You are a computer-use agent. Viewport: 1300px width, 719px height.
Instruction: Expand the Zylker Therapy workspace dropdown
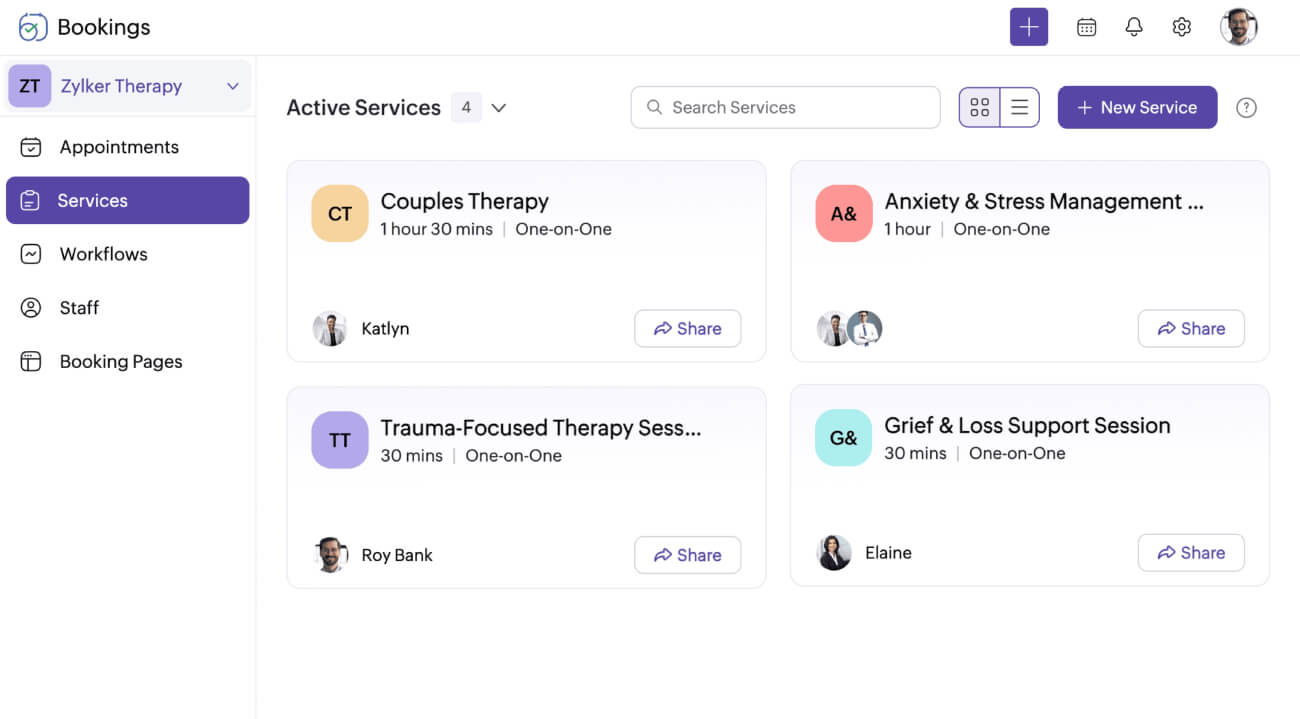[x=233, y=86]
